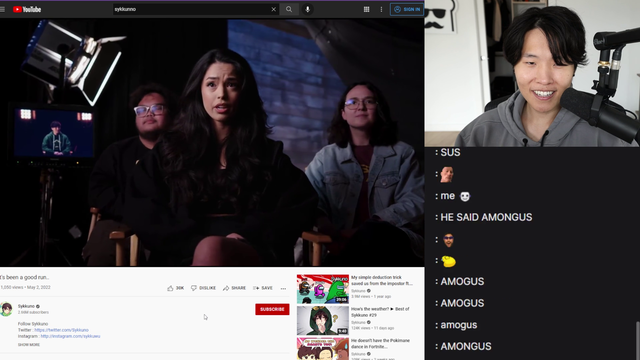Open Sykkuno channel avatar
Image resolution: width=640 pixels, height=360 pixels.
tap(6, 309)
